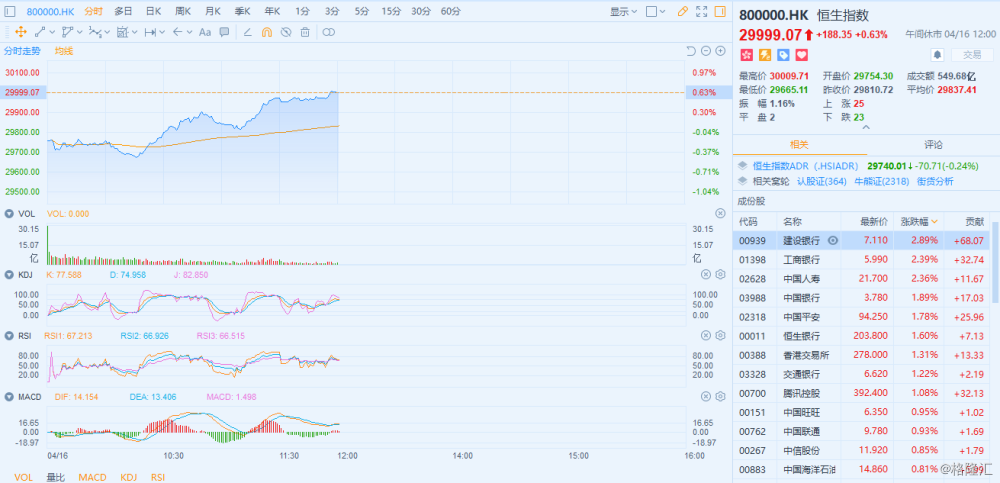This screenshot has height=483, width=1000.
Task: Toggle the right sidebar panel icon
Action: tap(720, 11)
